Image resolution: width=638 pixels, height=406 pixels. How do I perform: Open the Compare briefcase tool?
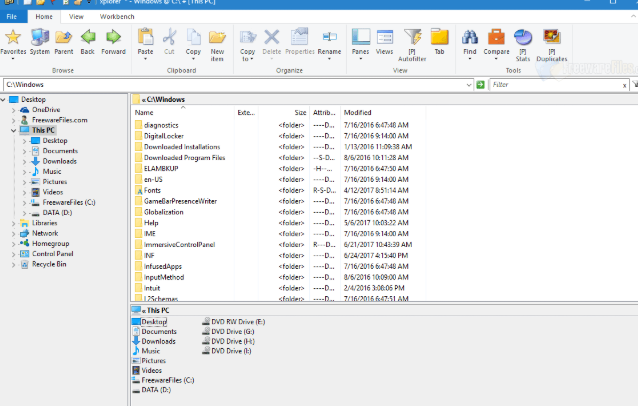click(496, 37)
